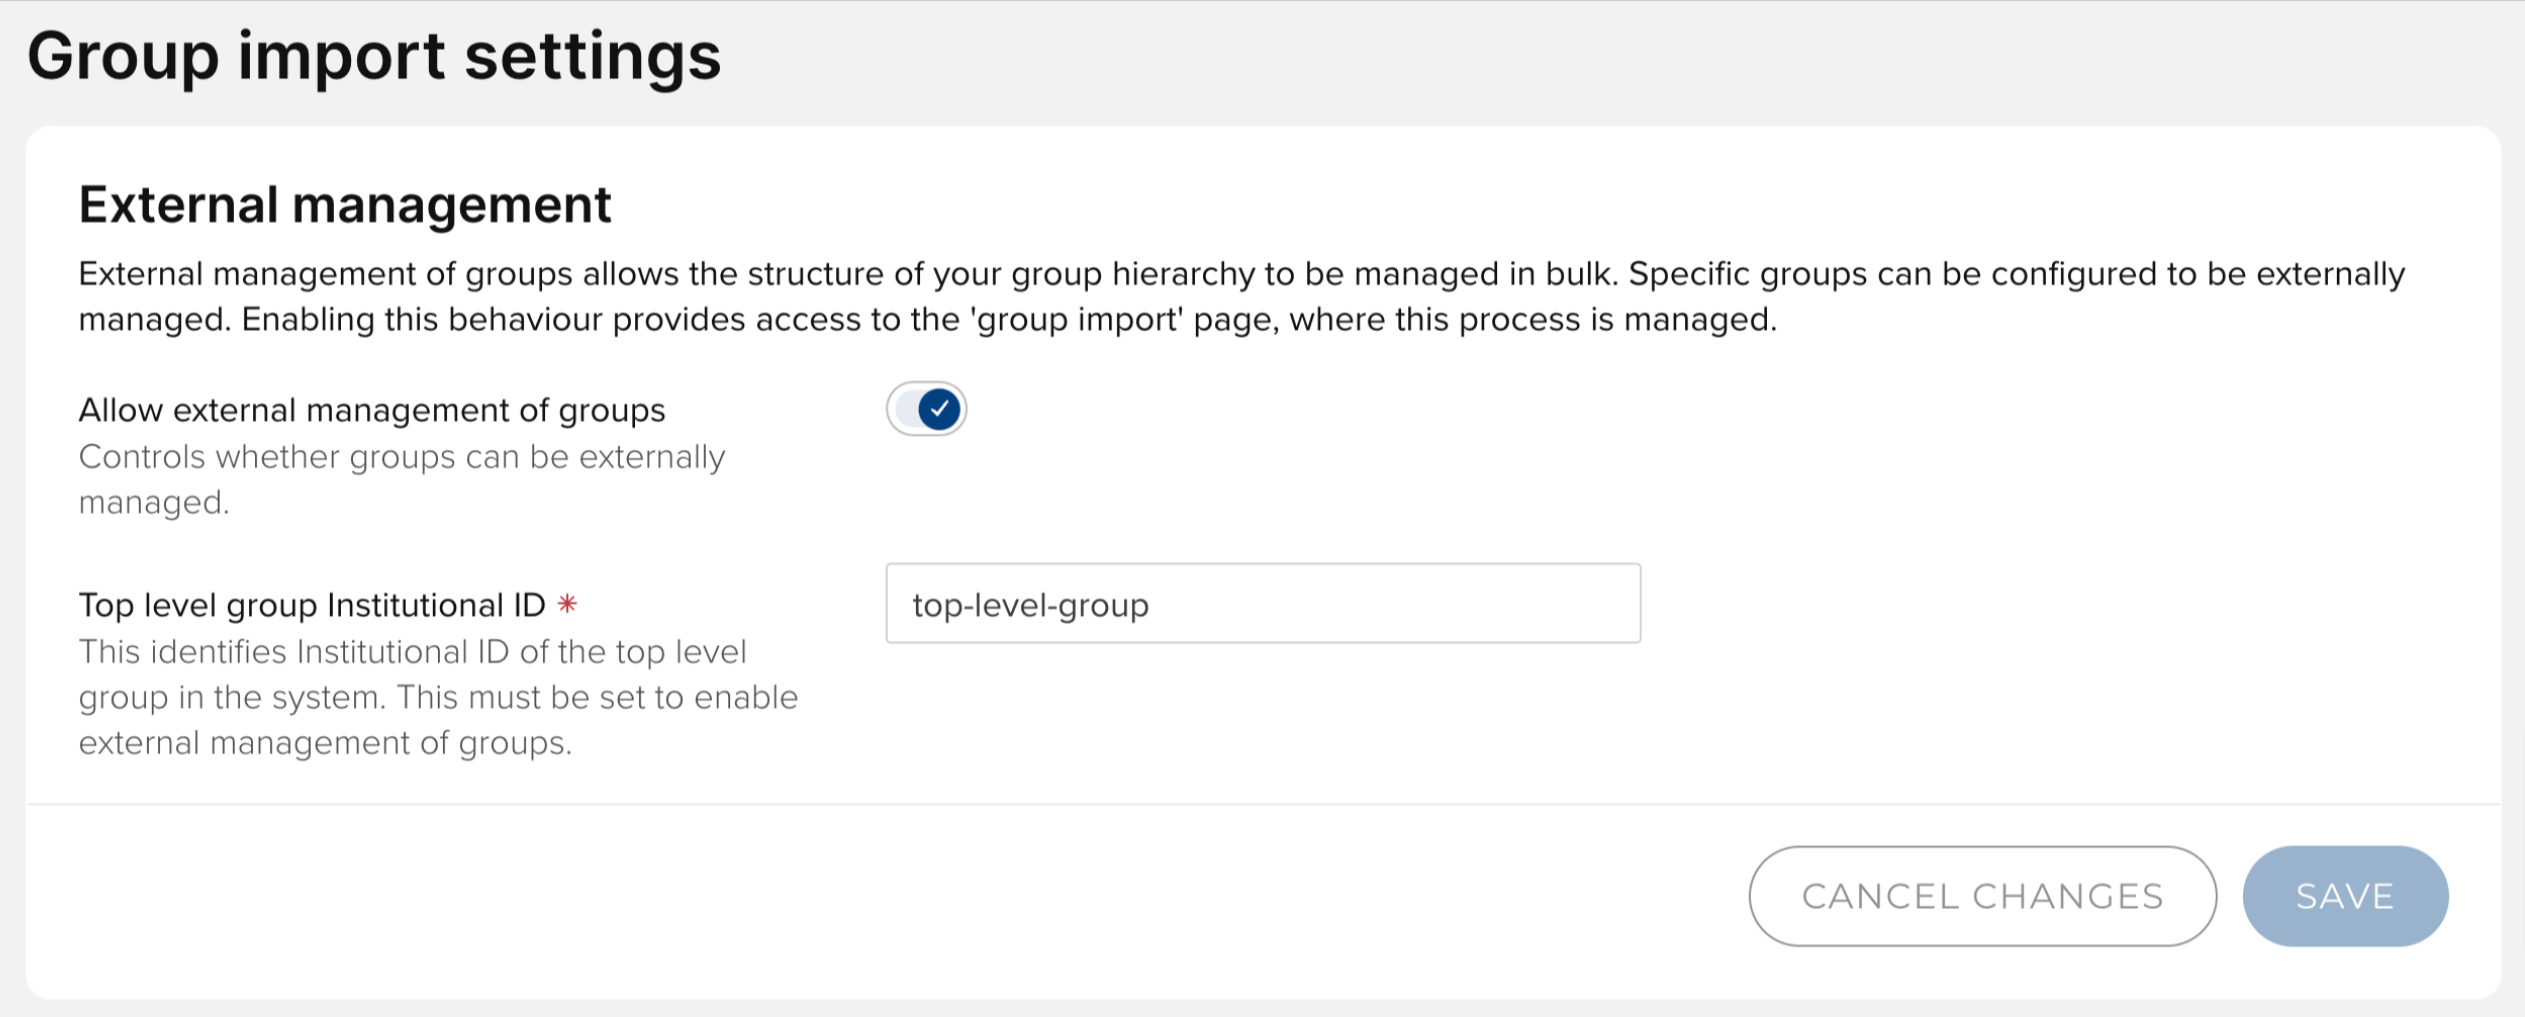Image resolution: width=2525 pixels, height=1017 pixels.
Task: Click the red required asterisk icon
Action: (x=567, y=603)
